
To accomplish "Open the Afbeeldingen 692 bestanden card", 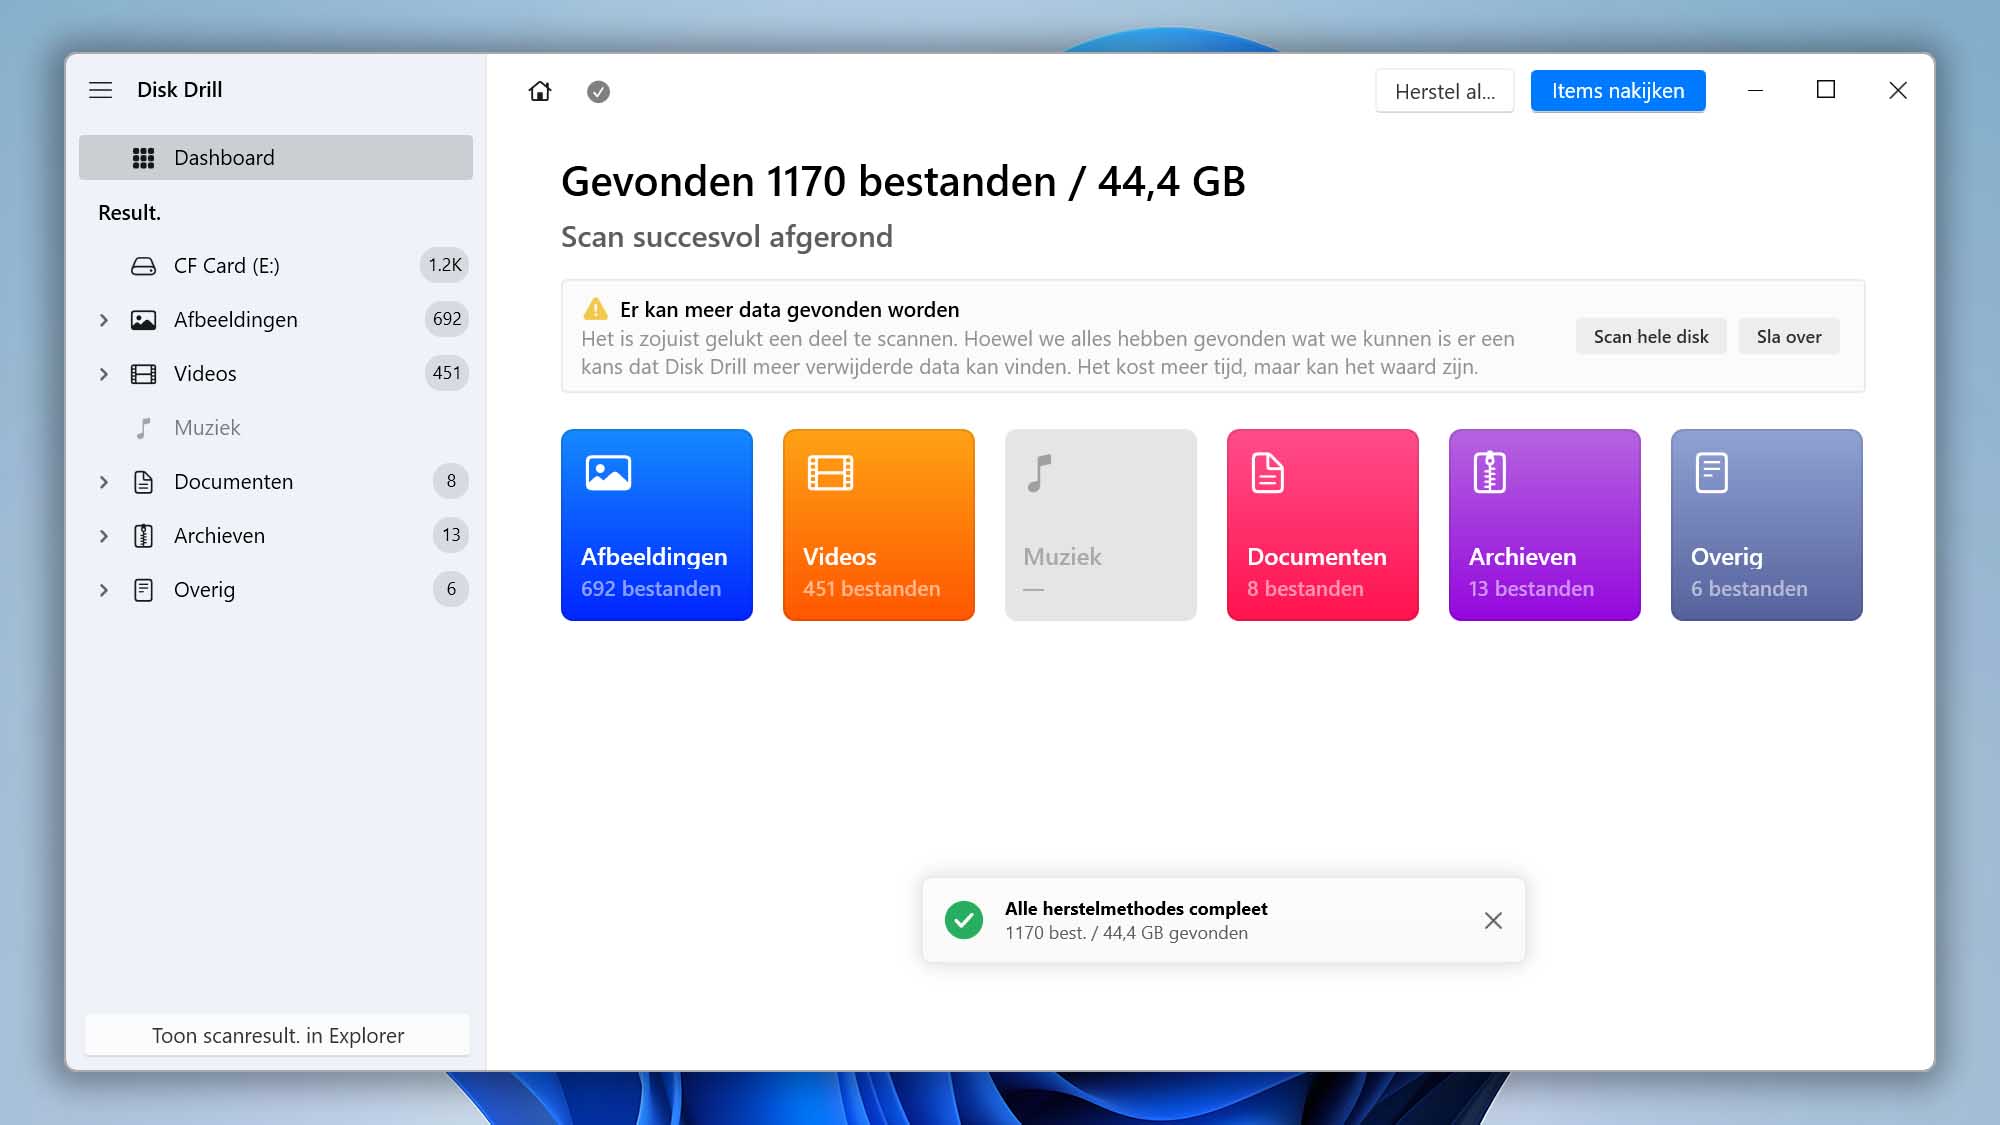I will pyautogui.click(x=656, y=525).
